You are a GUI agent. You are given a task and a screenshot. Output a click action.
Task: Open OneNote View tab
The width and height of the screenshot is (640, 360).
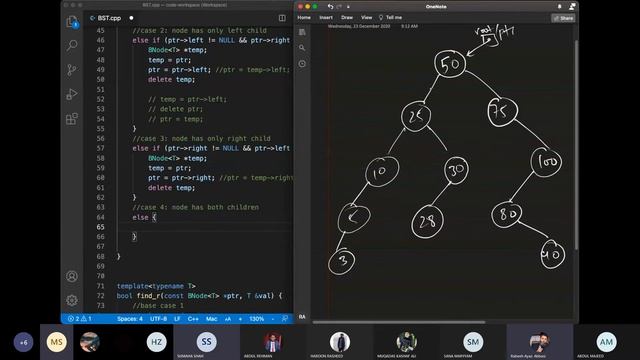(367, 18)
